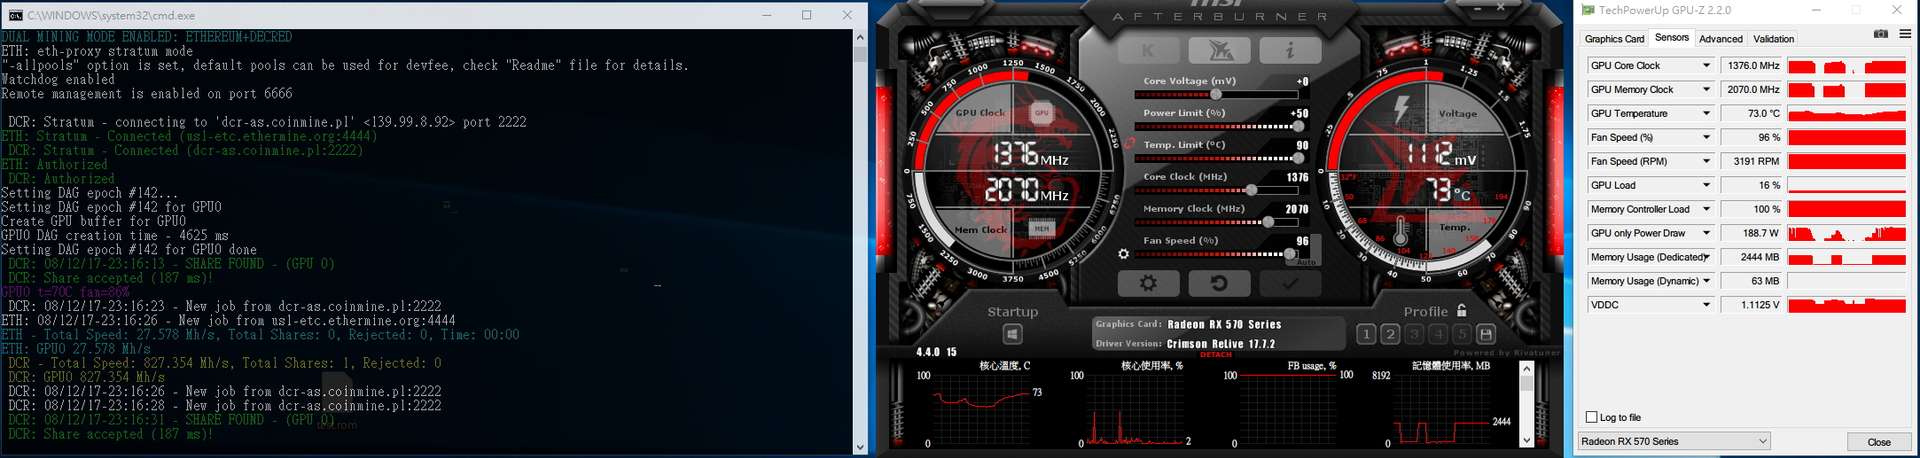This screenshot has height=458, width=1920.
Task: Open the information i button in Afterburner
Action: [1290, 51]
